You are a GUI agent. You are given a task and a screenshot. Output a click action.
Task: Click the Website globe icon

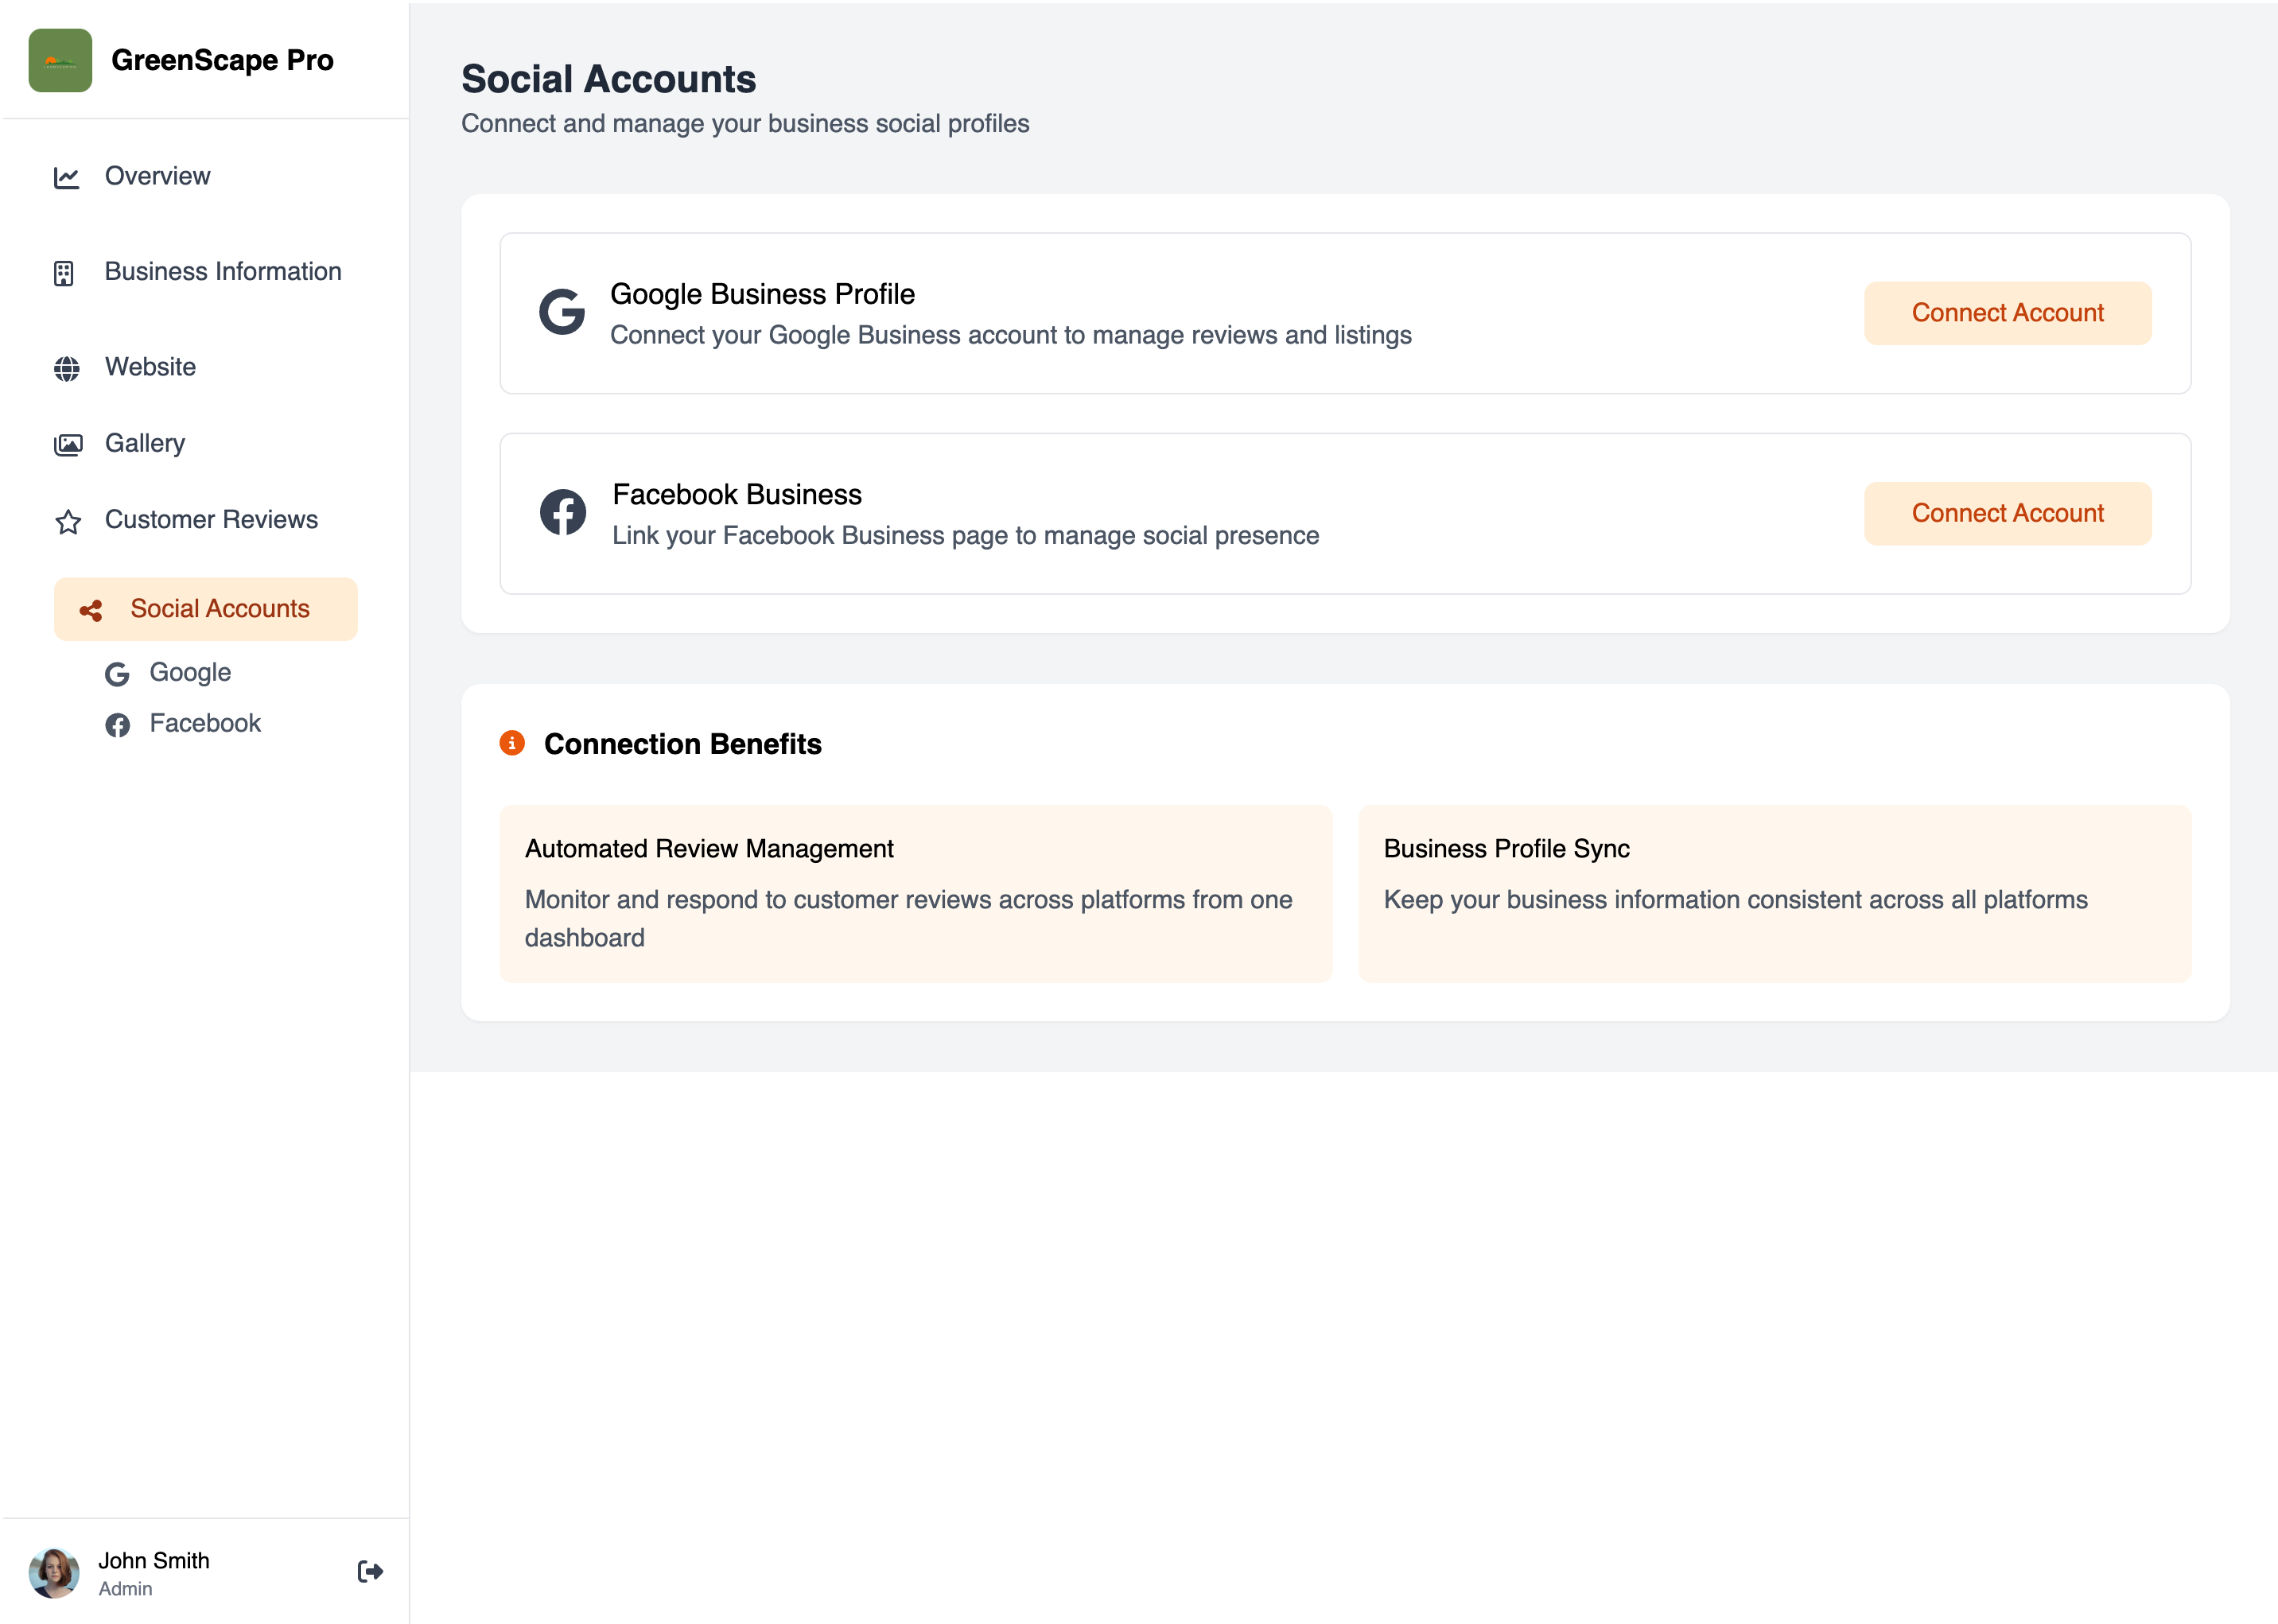[x=66, y=368]
